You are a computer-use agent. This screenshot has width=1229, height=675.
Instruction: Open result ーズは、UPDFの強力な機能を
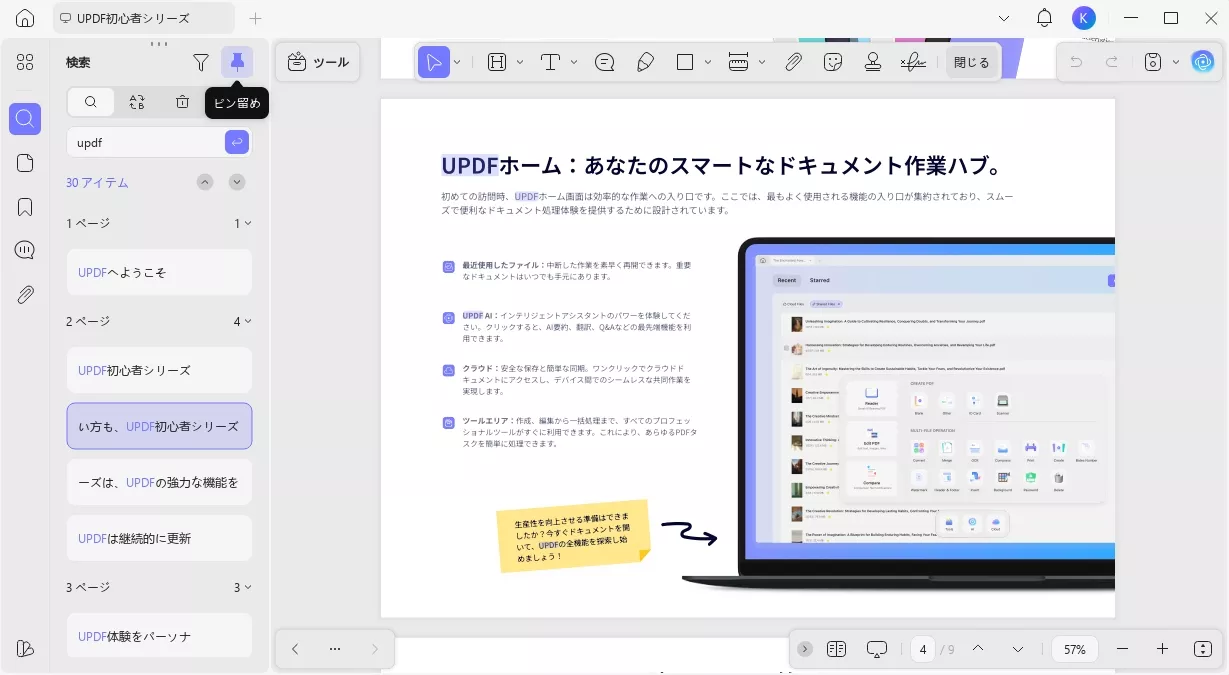coord(159,482)
